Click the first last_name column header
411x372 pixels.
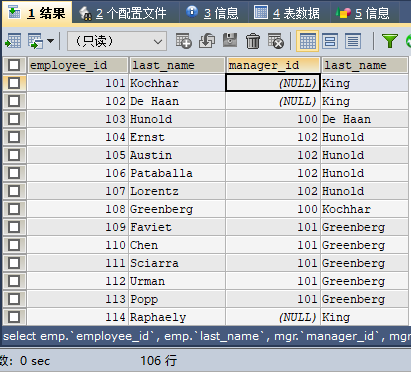[177, 65]
